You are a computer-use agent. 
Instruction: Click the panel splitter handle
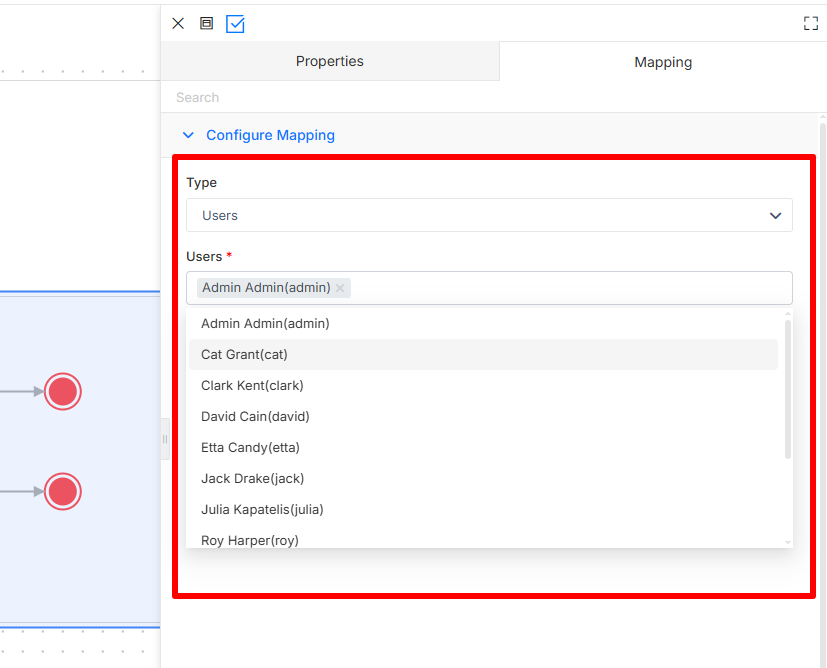coord(165,439)
